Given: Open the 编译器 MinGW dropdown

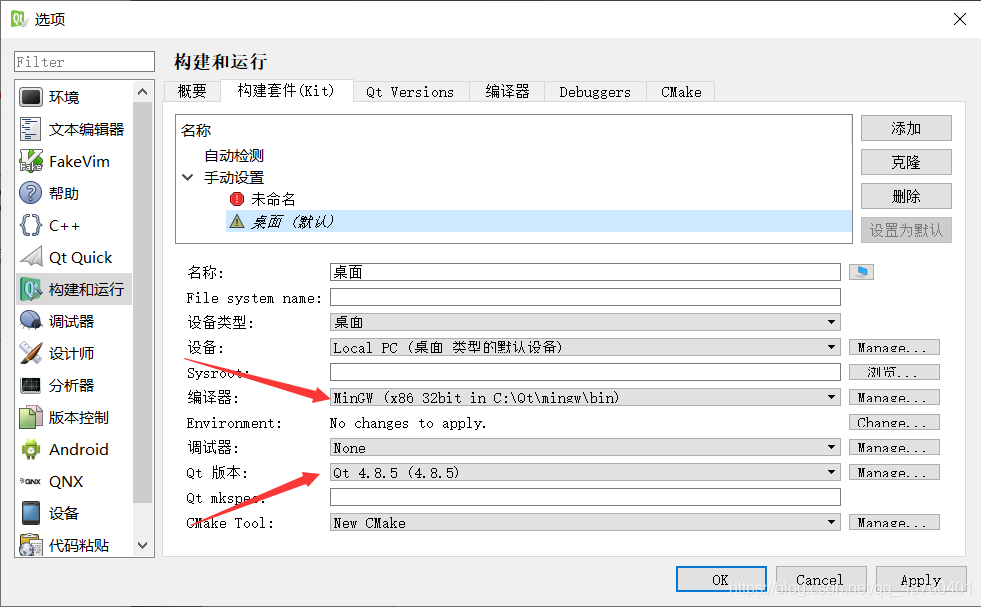Looking at the screenshot, I should pyautogui.click(x=585, y=397).
